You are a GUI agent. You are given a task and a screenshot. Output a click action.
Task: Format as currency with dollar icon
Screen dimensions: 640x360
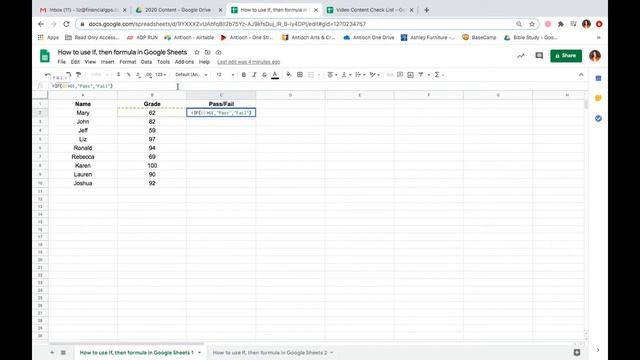click(118, 75)
